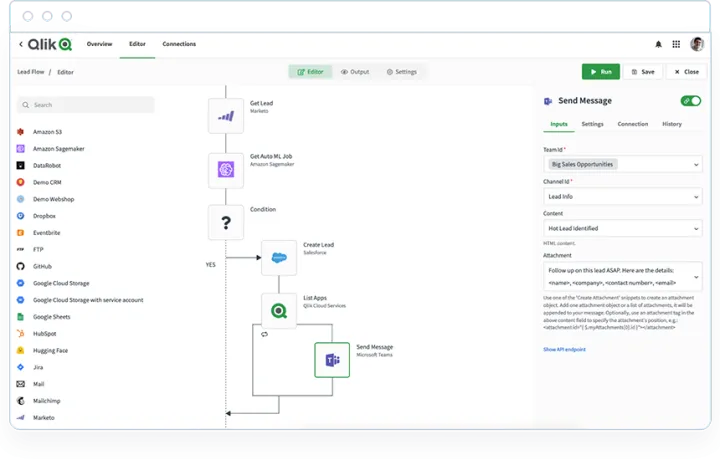Screen dimensions: 720x460
Task: Click the Get Lead Marketo block icon
Action: (226, 115)
